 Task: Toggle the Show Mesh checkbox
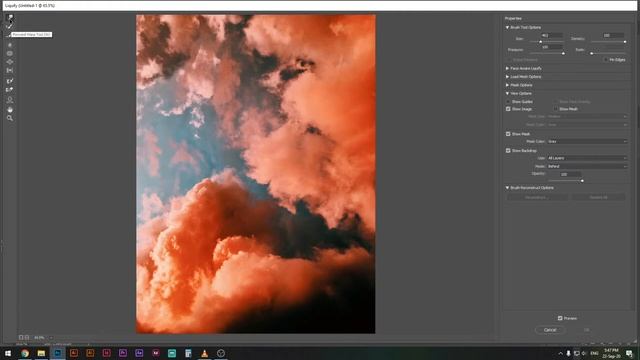(556, 109)
